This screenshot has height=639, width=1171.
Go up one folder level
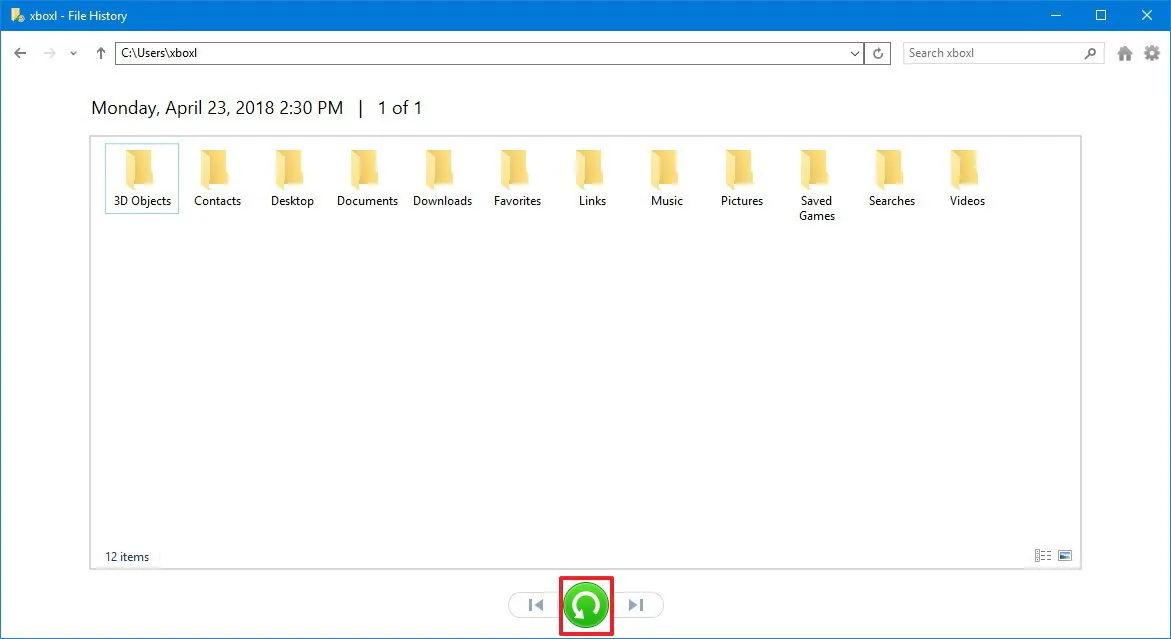[101, 53]
